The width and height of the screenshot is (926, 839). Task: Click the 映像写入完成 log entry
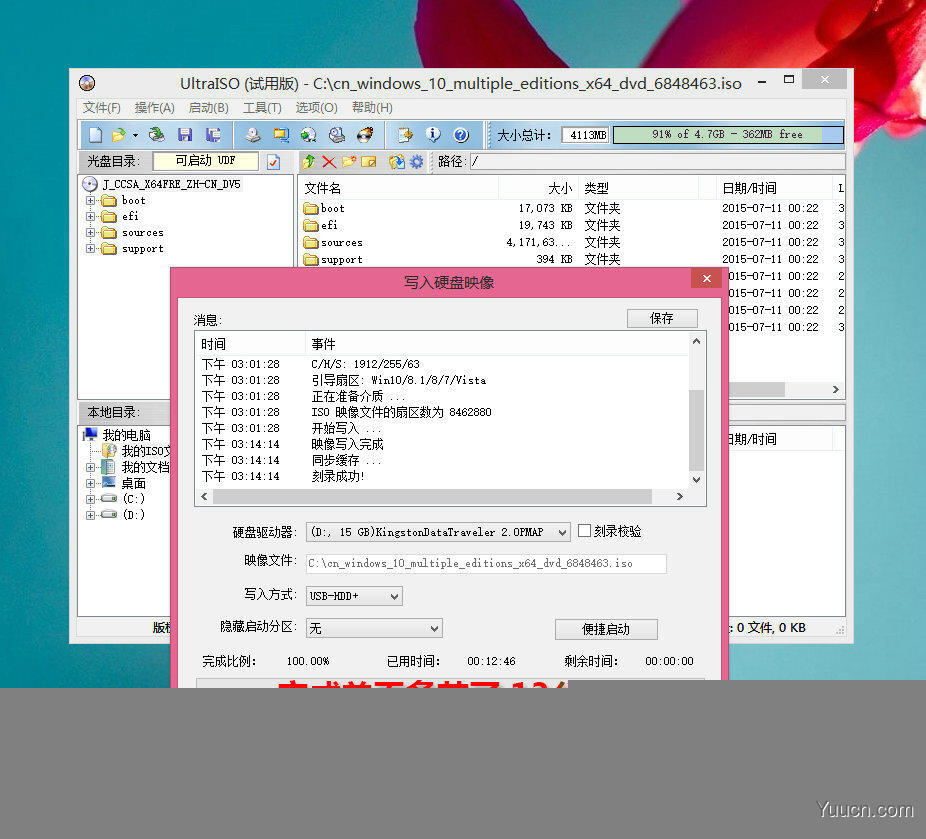[x=347, y=444]
